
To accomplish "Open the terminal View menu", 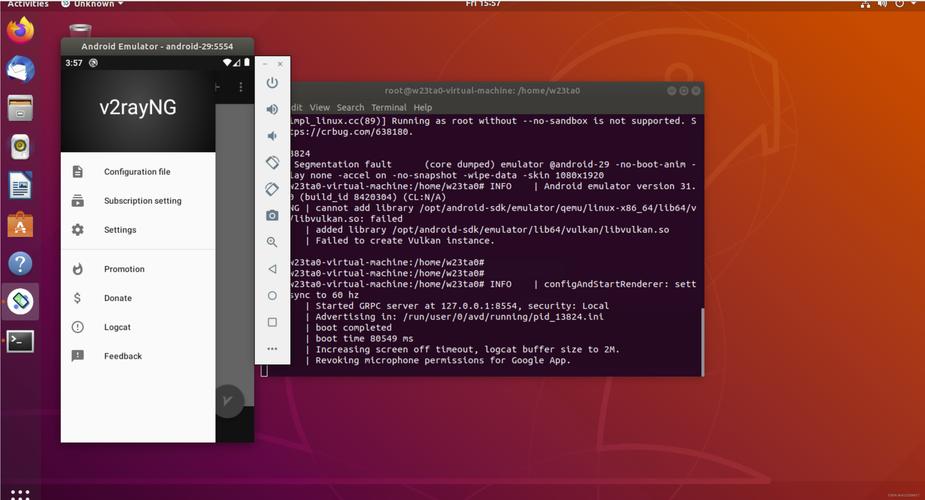I will [x=319, y=107].
